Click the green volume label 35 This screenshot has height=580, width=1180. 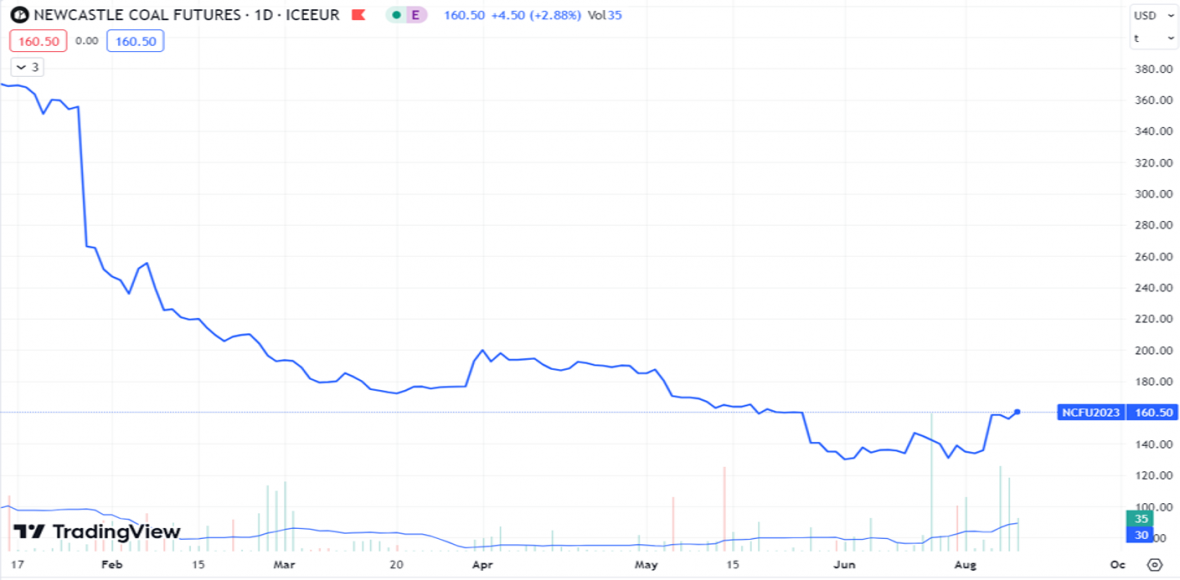[x=1142, y=519]
